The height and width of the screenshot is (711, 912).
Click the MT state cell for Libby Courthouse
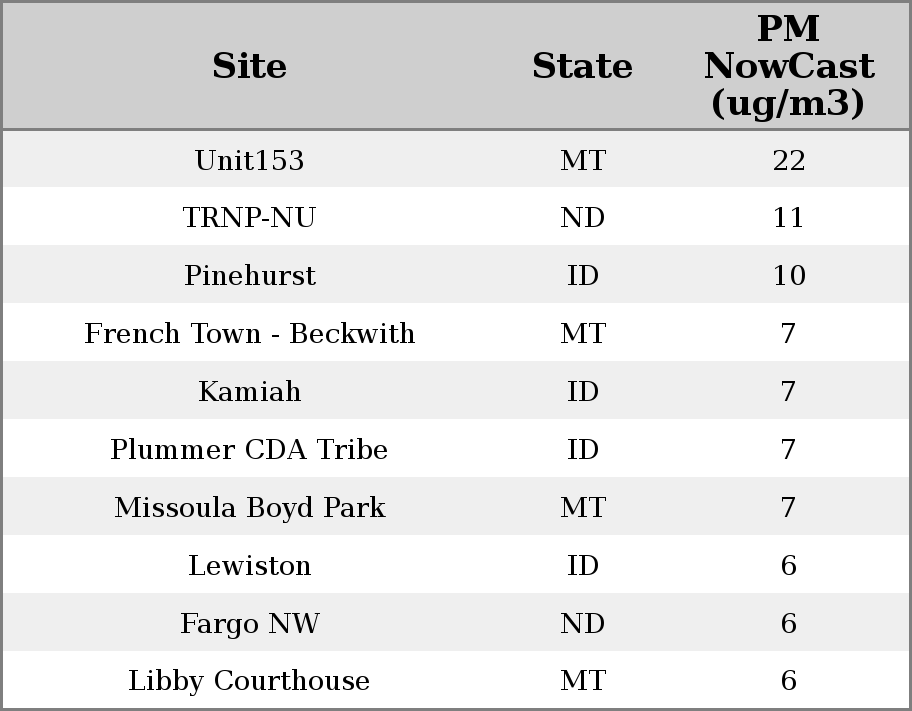tap(582, 681)
